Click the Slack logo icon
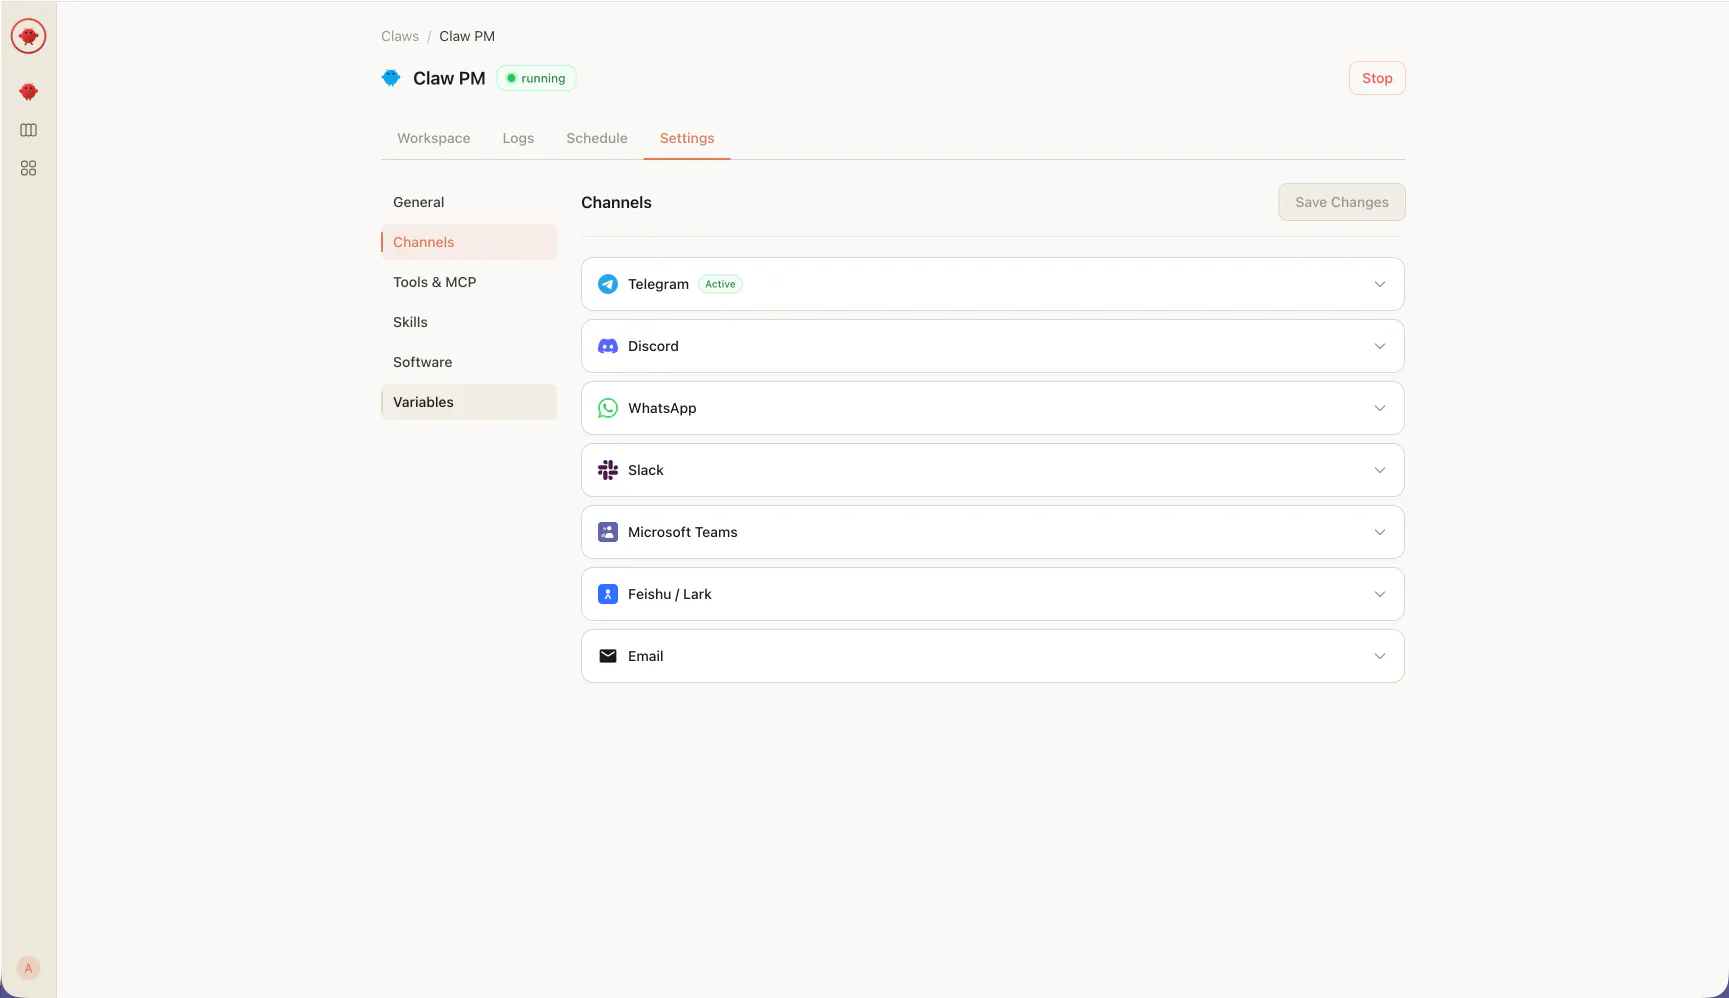1729x998 pixels. click(608, 470)
